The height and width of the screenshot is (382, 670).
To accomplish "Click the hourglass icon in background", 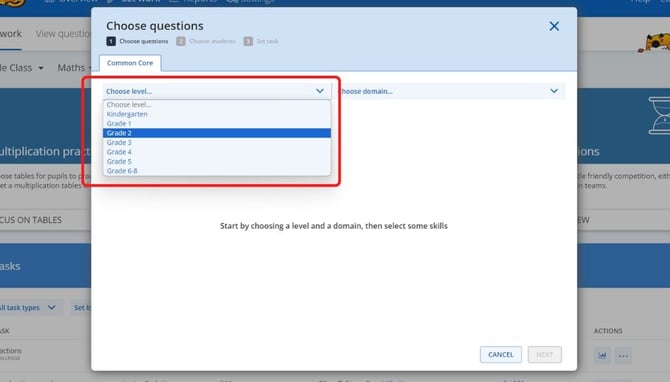I will (659, 116).
